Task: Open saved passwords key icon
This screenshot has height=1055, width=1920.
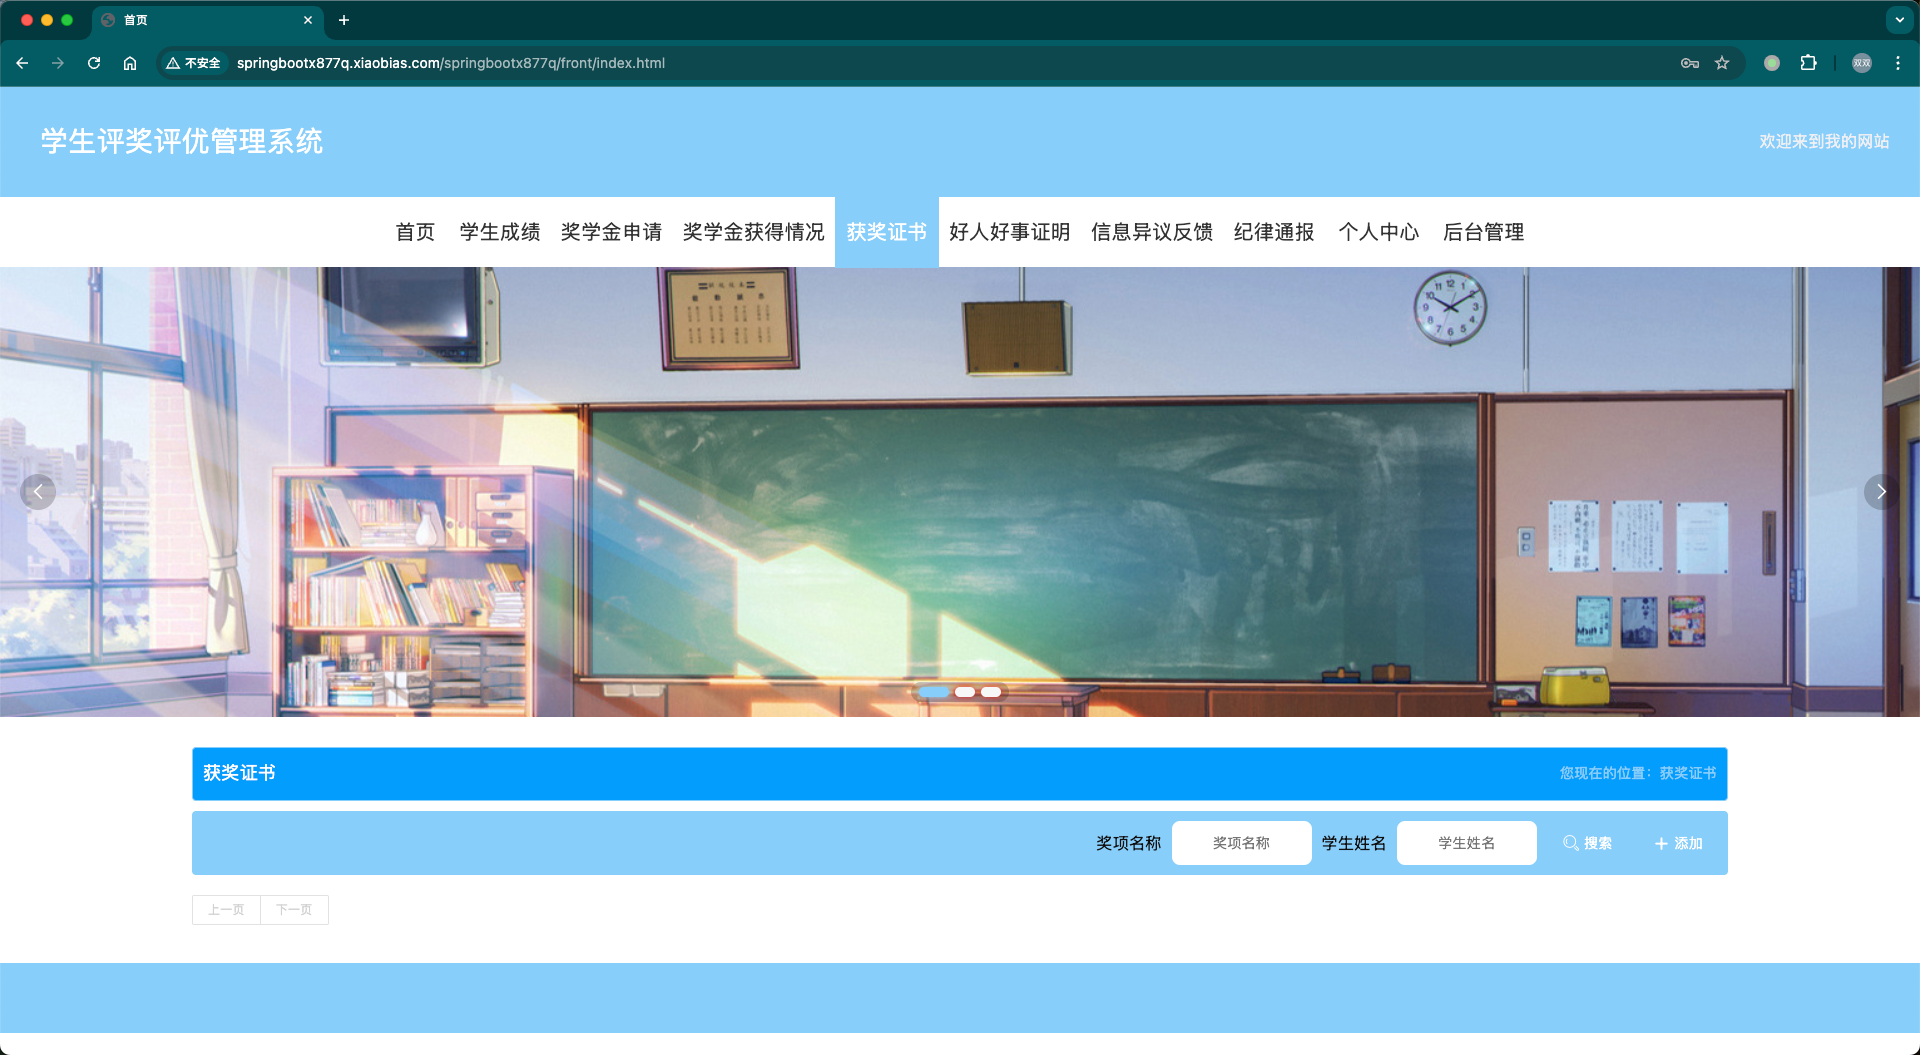Action: pyautogui.click(x=1690, y=63)
